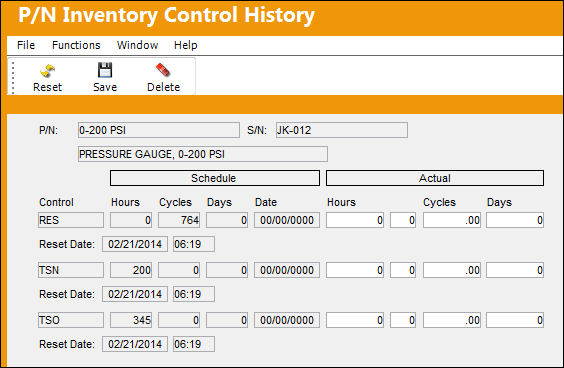Click the Save floppy disk icon
Viewport: 564px width, 368px height.
[105, 70]
